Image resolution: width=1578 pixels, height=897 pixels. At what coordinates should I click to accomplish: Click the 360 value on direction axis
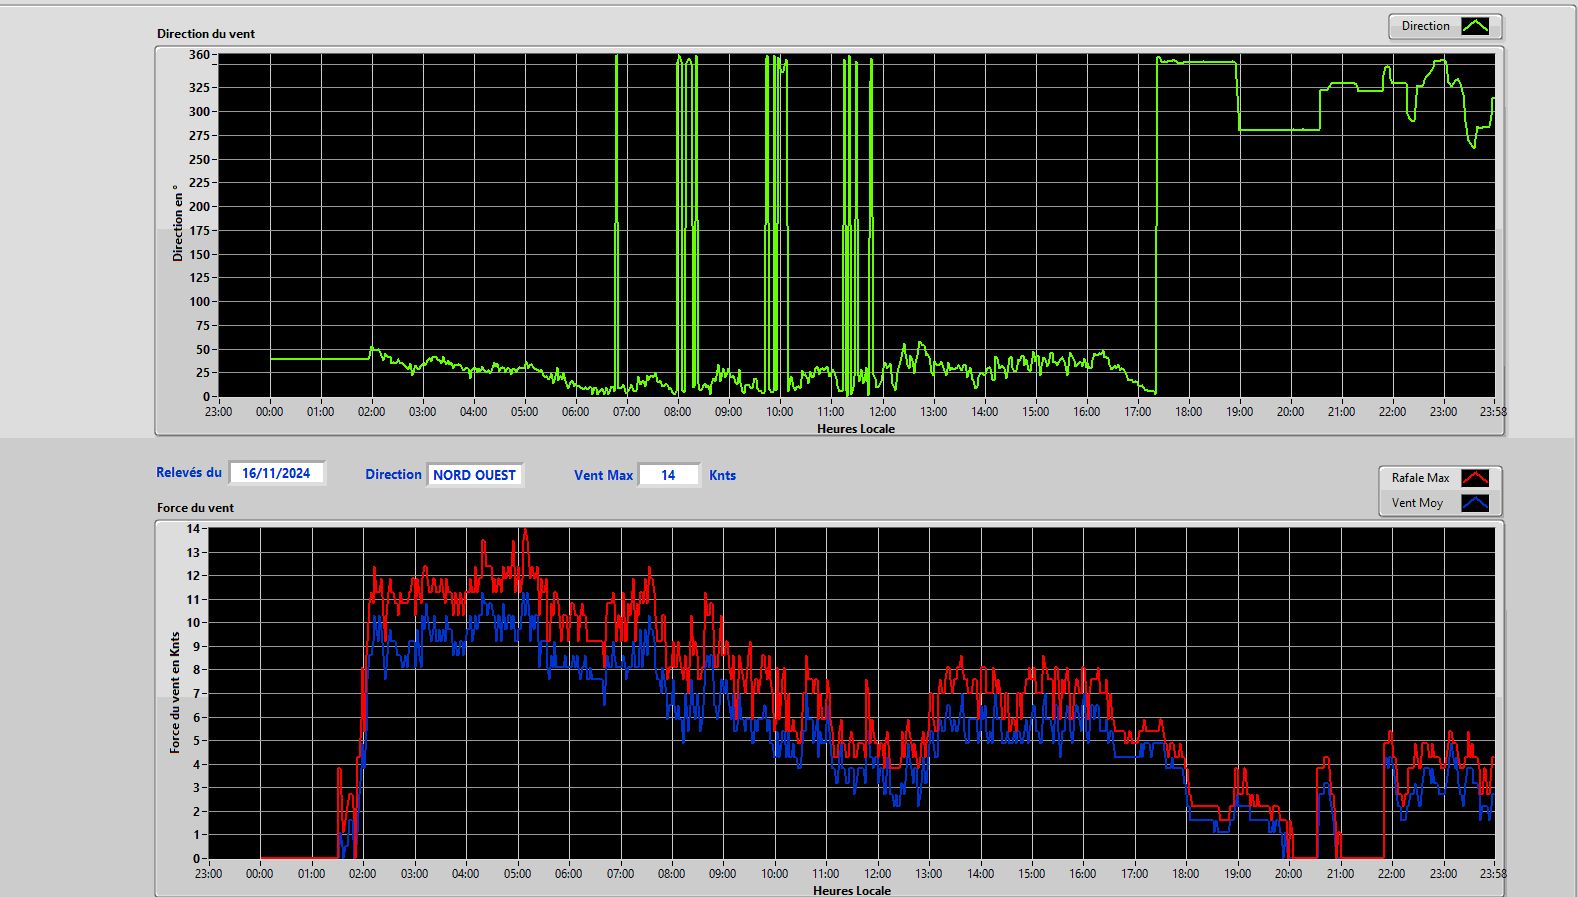199,55
